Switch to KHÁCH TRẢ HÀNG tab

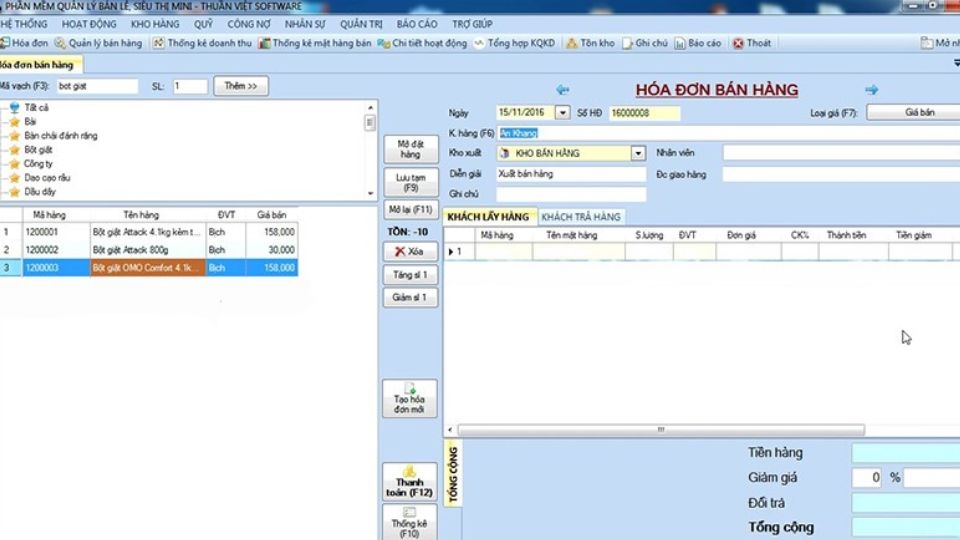click(581, 217)
